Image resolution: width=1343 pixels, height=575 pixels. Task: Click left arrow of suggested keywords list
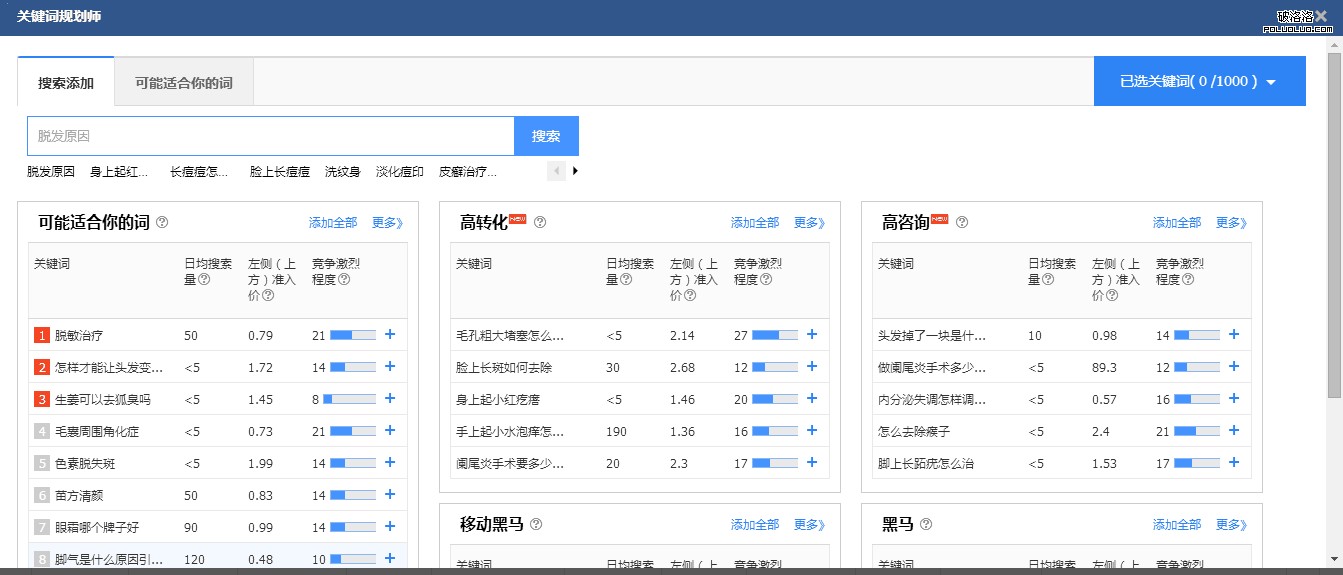(x=557, y=171)
